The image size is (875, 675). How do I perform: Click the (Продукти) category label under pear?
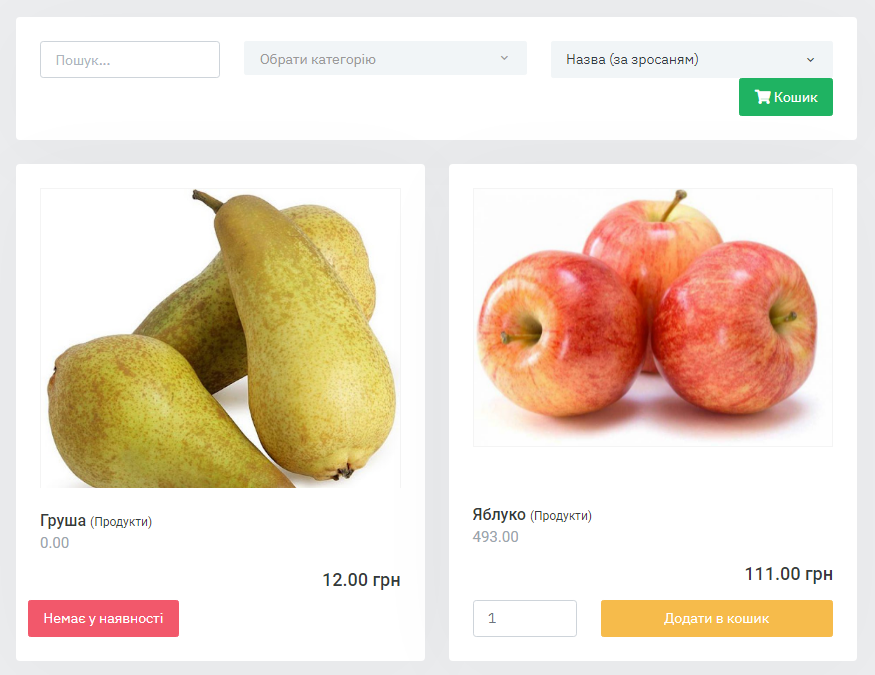(121, 522)
